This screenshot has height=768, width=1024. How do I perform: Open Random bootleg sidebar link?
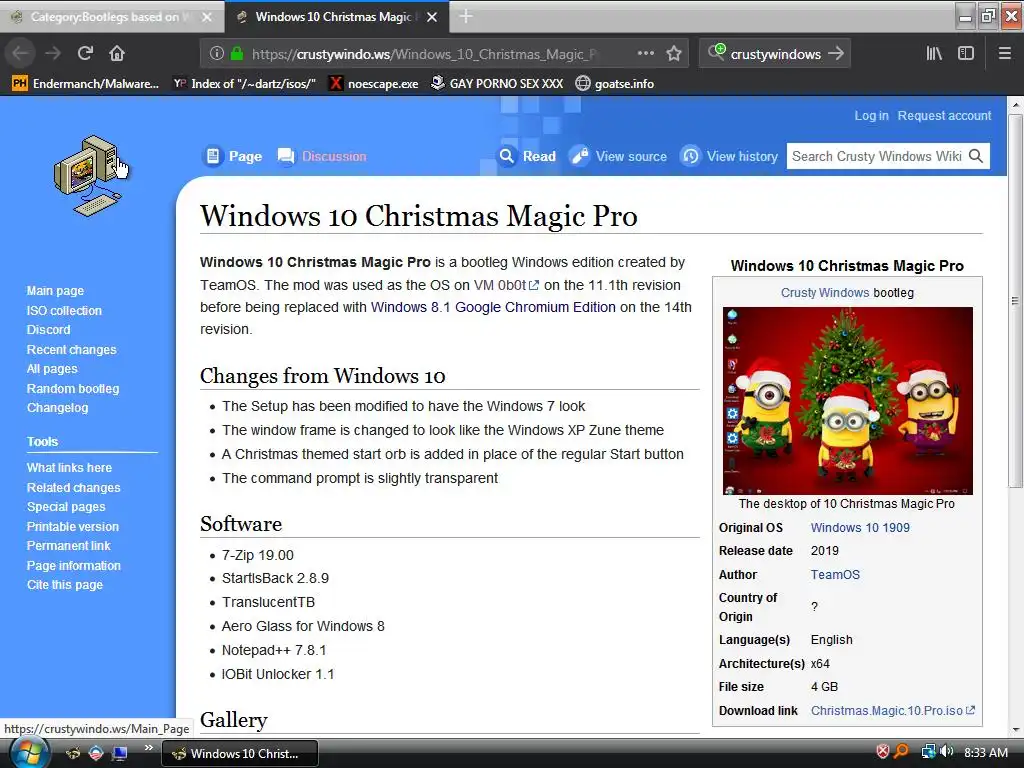click(x=72, y=389)
